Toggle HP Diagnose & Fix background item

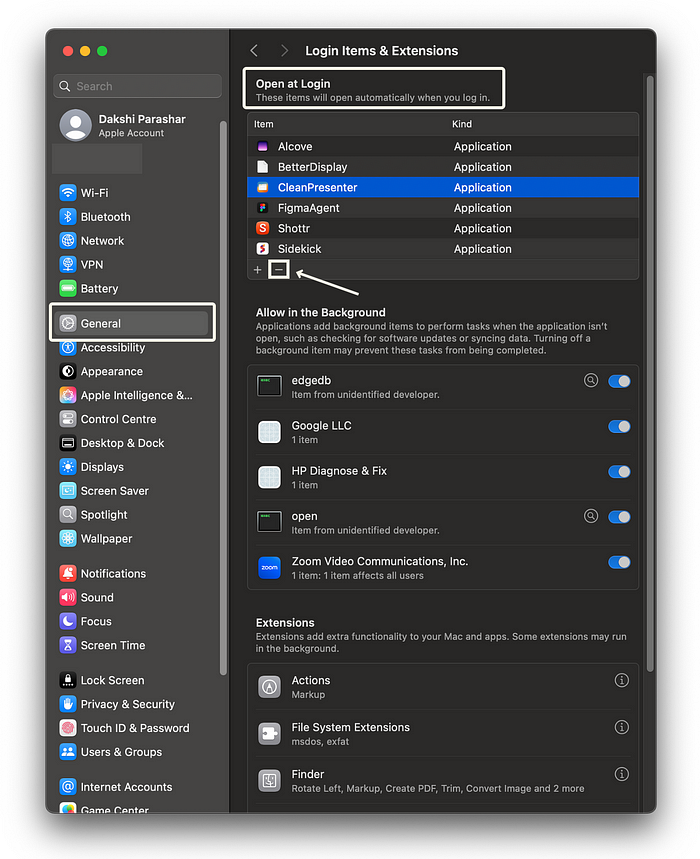pos(619,472)
